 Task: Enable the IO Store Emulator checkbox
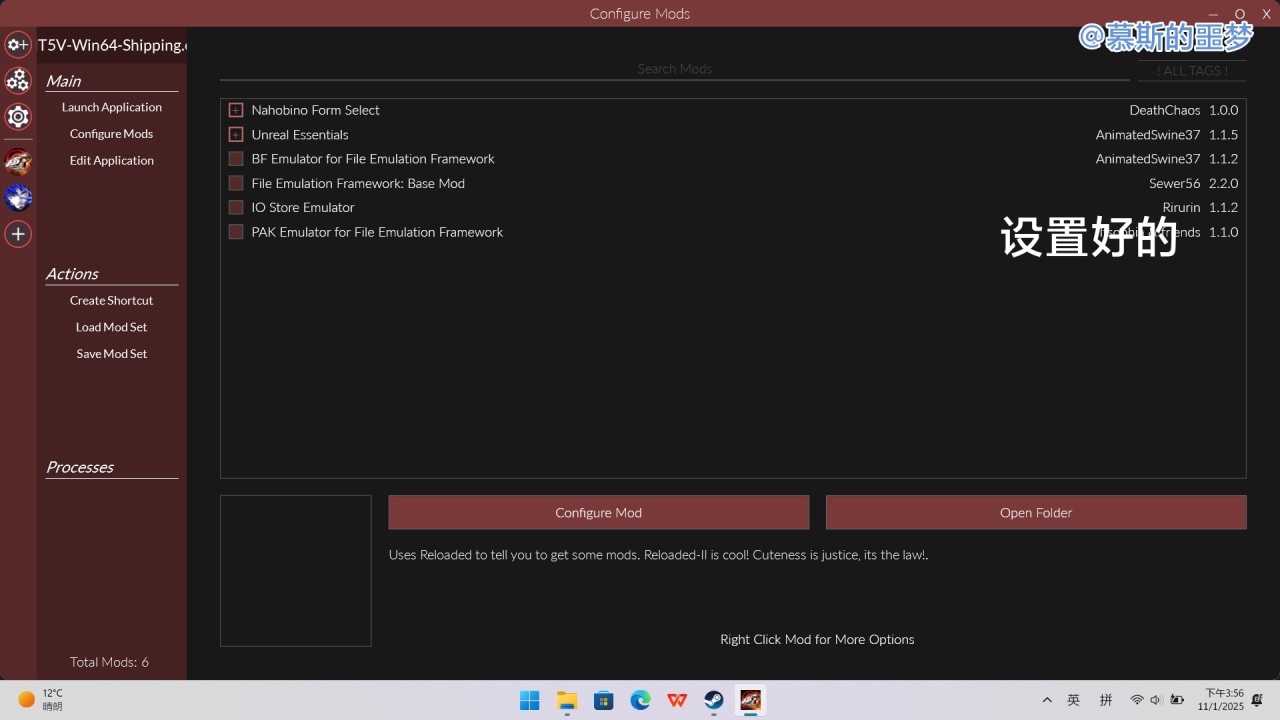[236, 208]
